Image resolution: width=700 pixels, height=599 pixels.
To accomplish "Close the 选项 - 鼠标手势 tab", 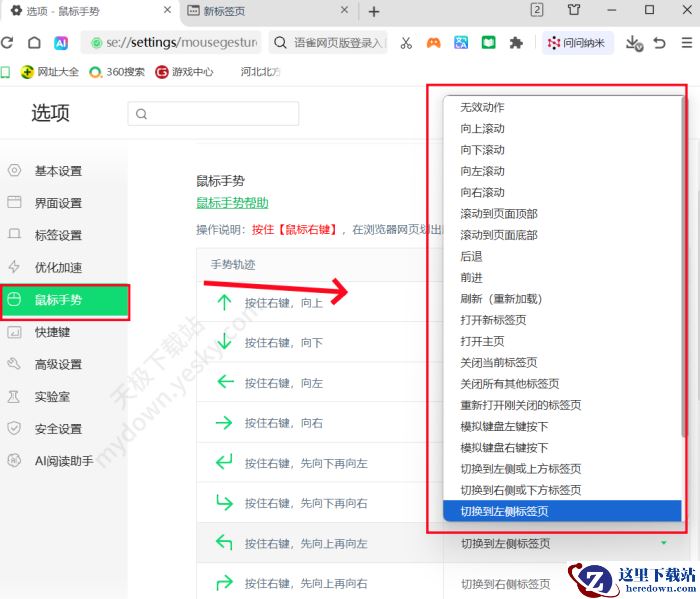I will [167, 10].
